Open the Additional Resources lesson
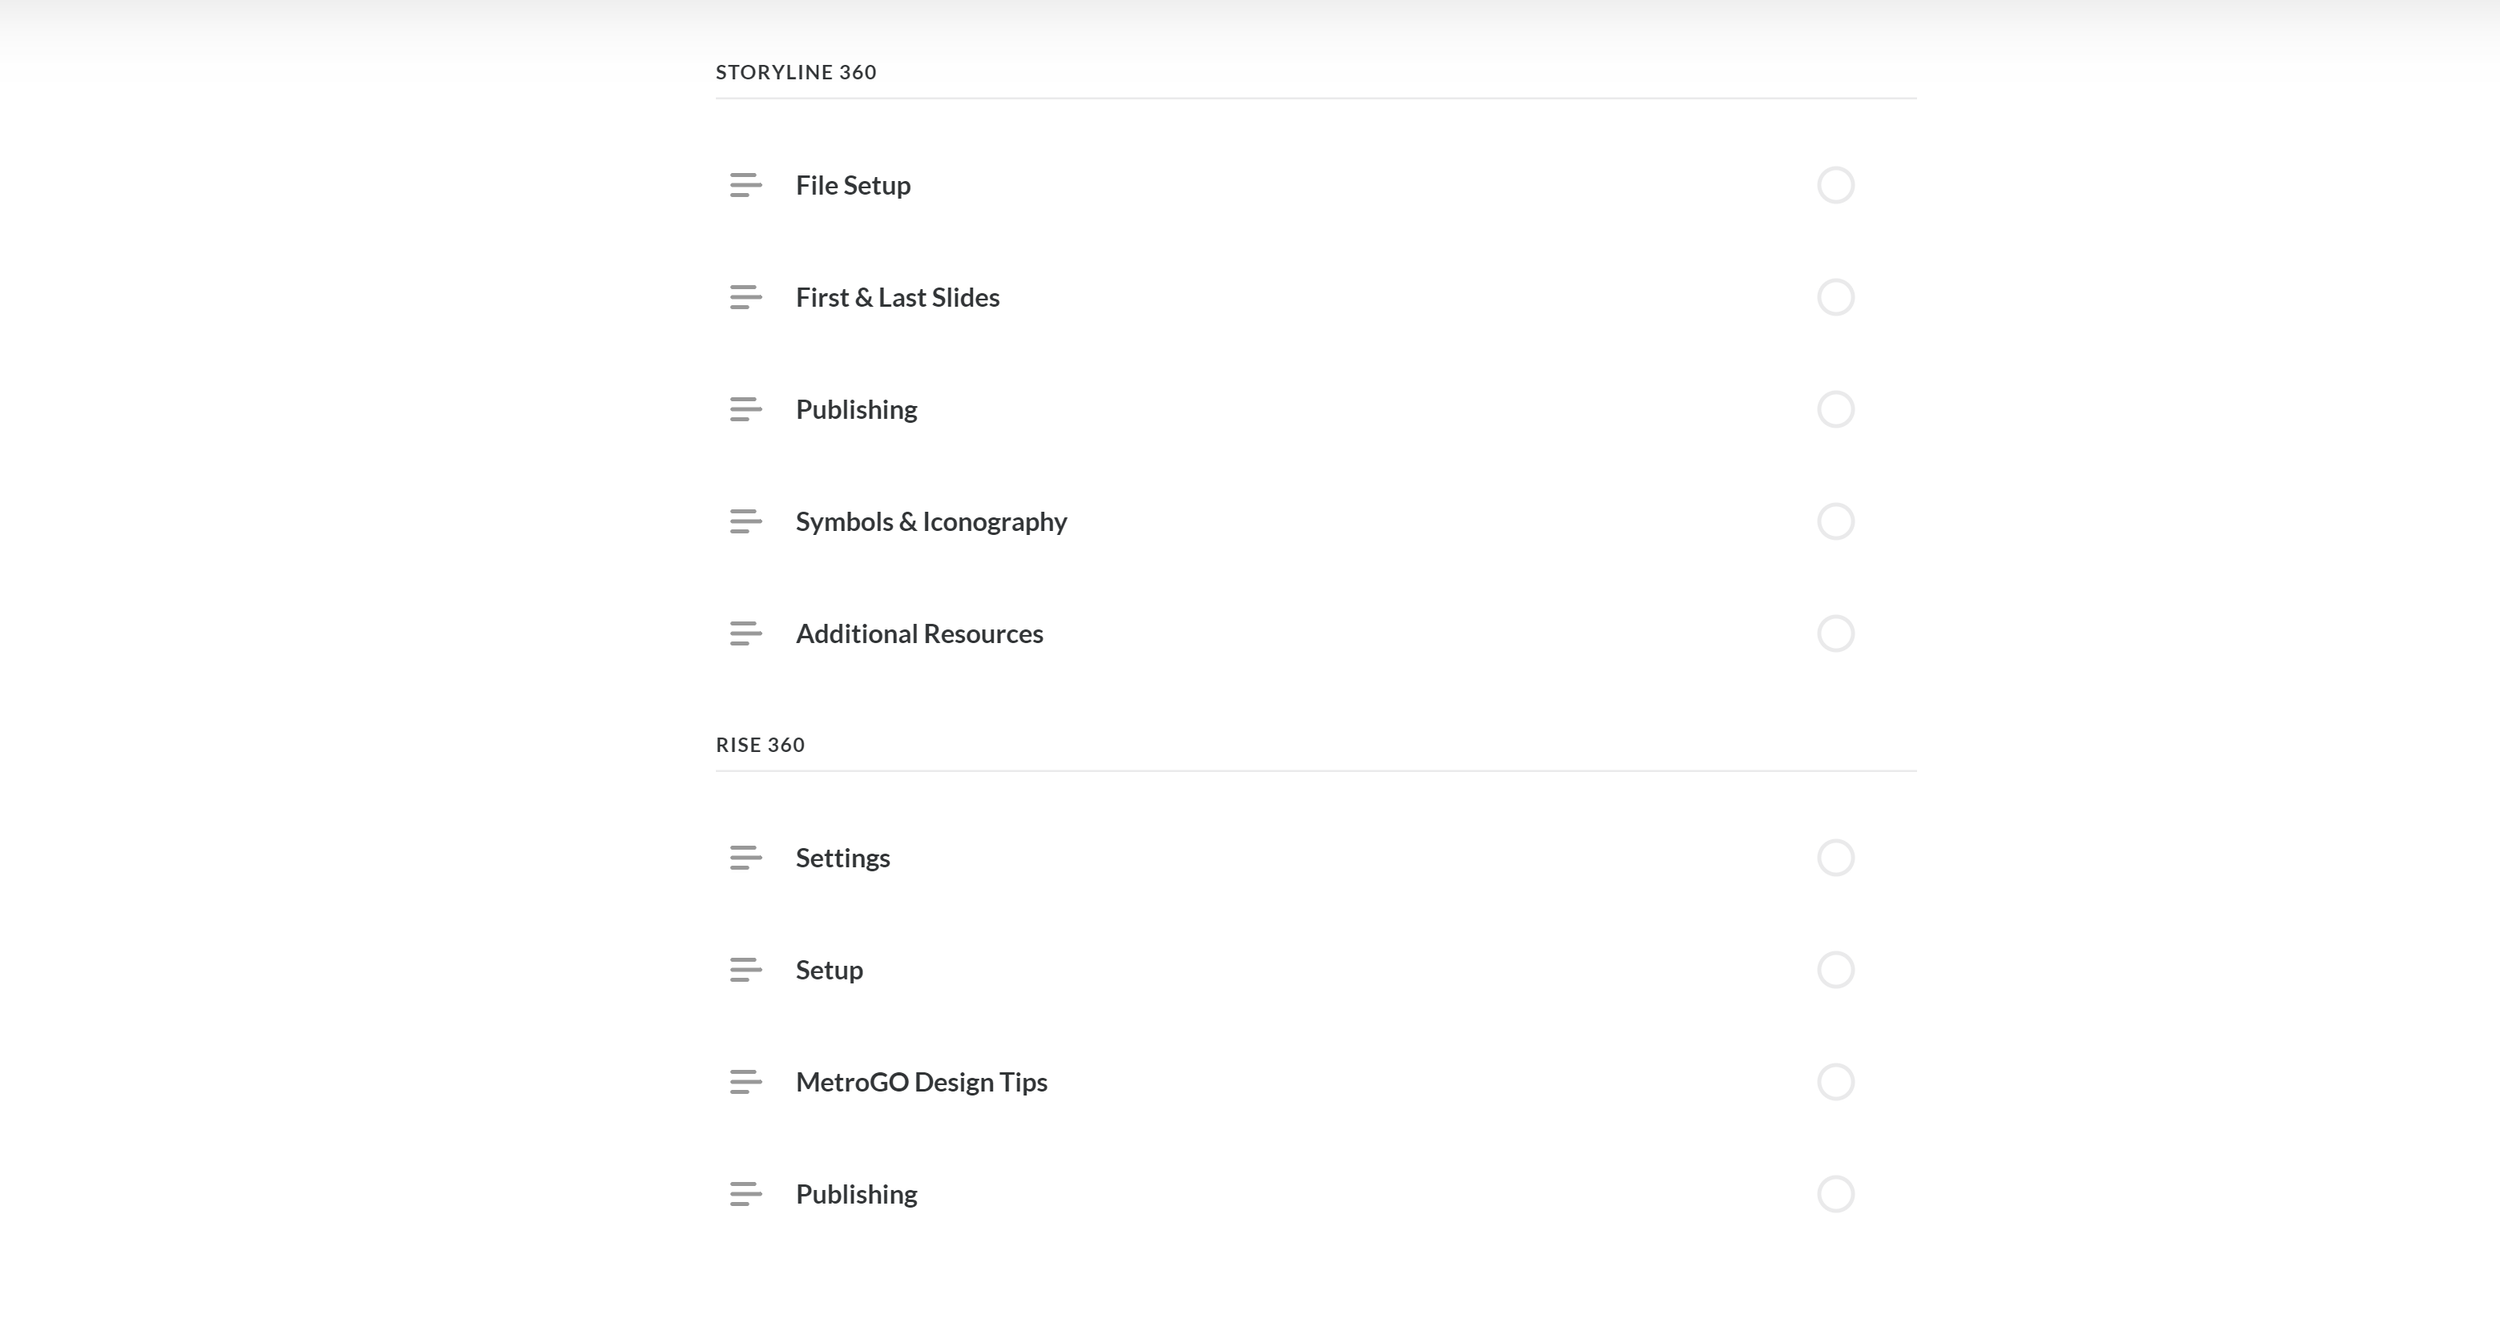2500x1327 pixels. (919, 633)
